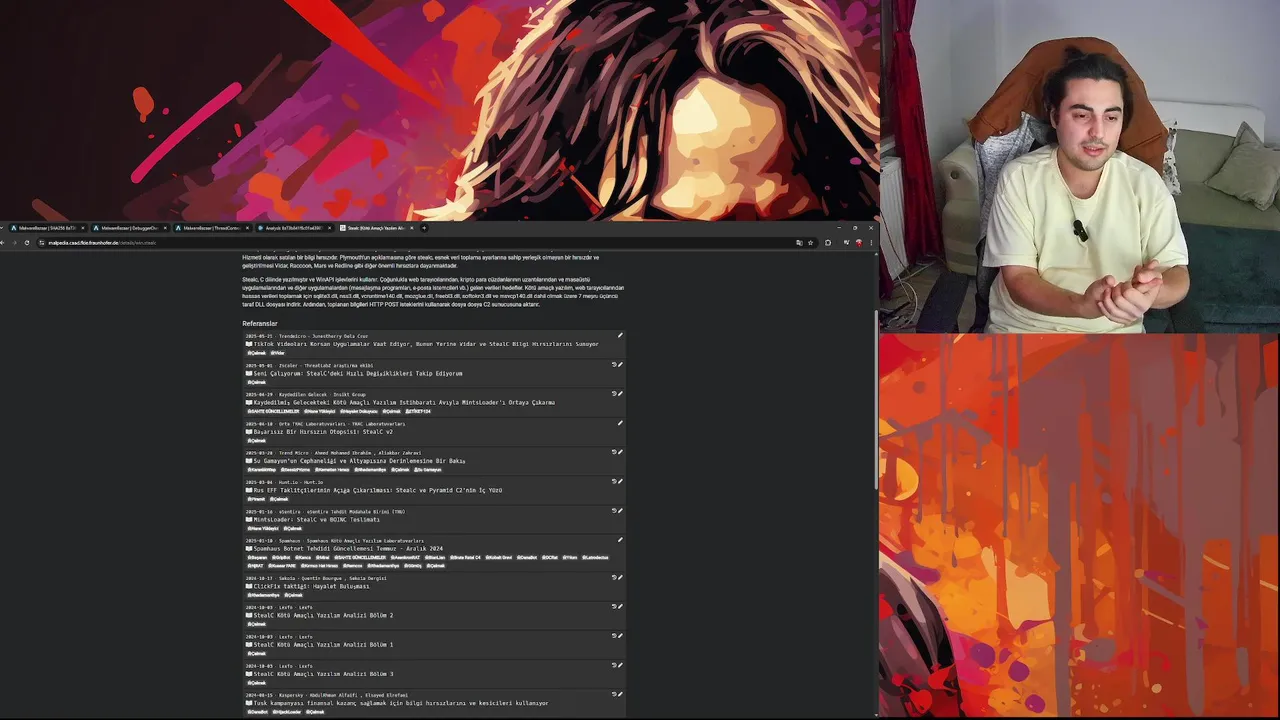The height and width of the screenshot is (720, 1280).
Task: Switch to MalwareBazaar ThreadContext tab
Action: coord(212,228)
